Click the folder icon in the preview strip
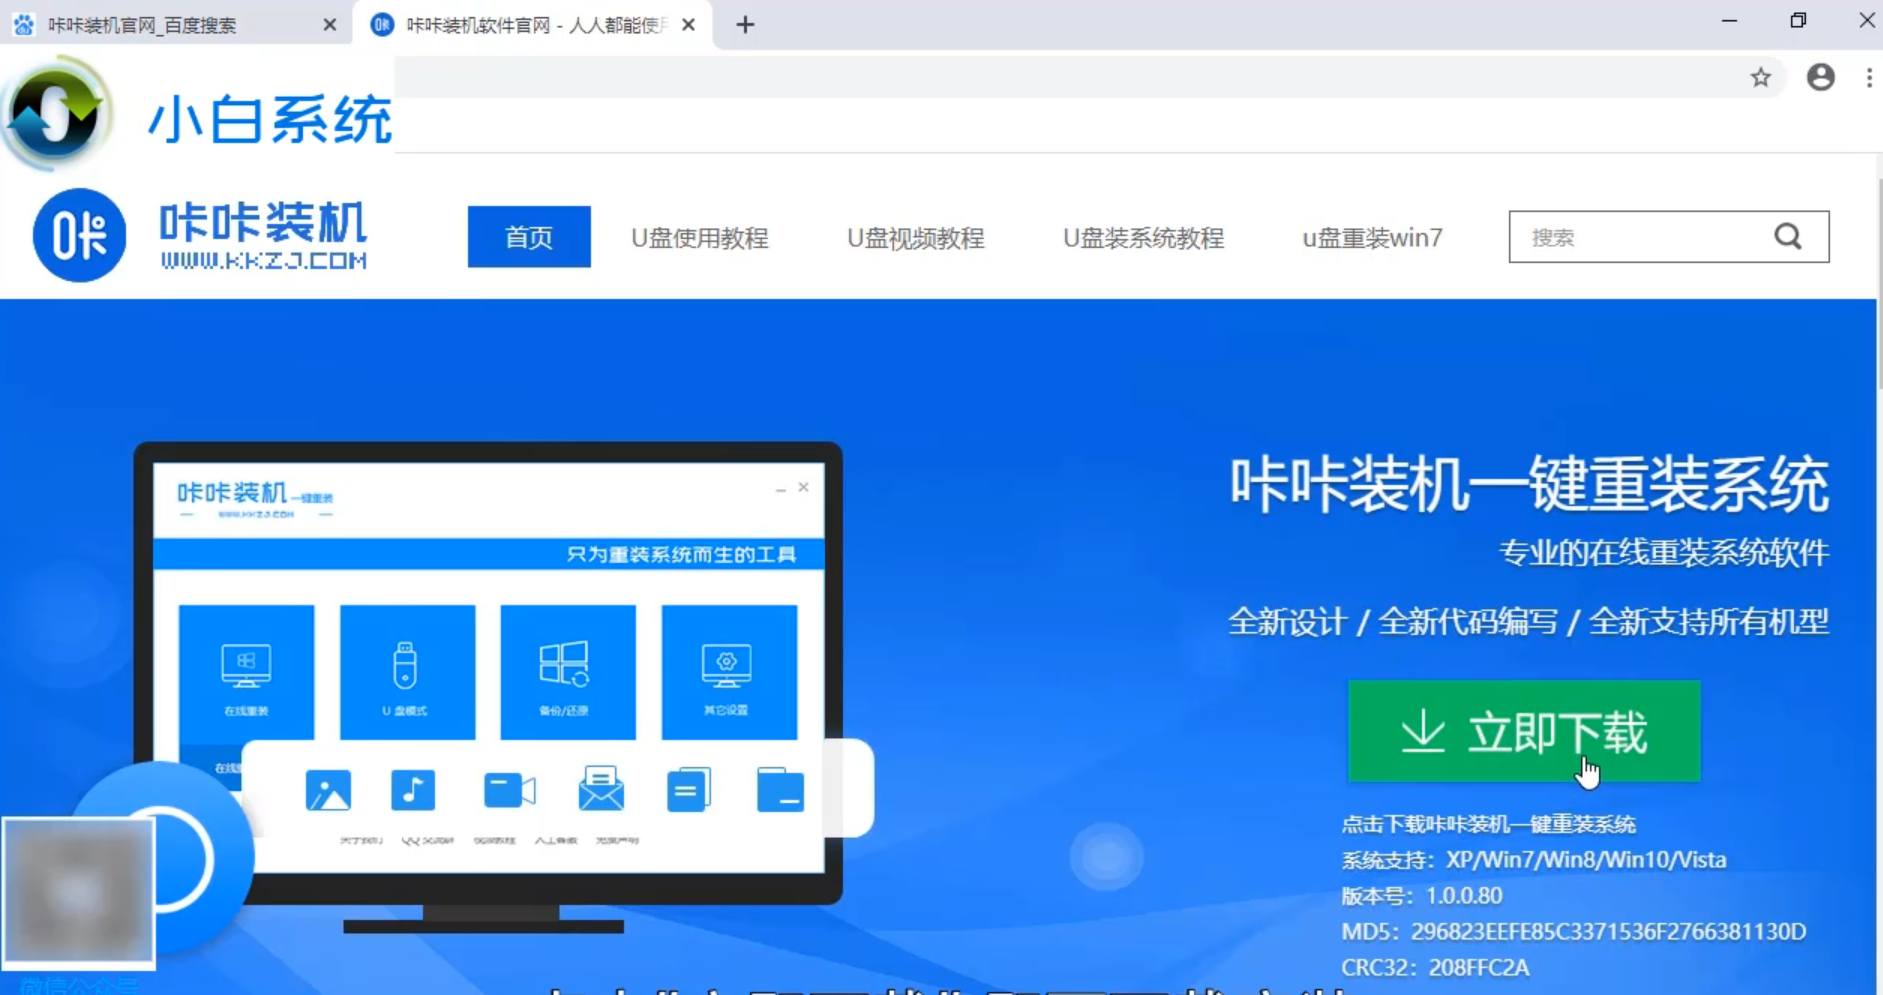Screen dimensions: 1883x995 780,790
